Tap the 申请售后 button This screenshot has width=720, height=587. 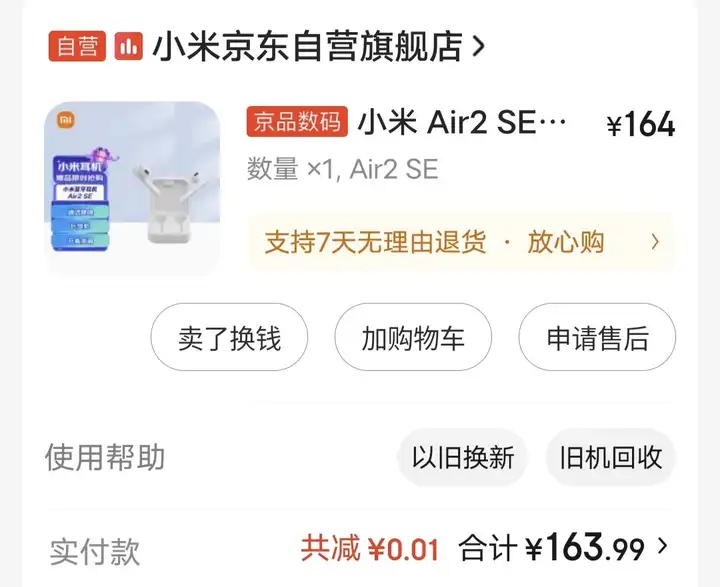pos(597,337)
